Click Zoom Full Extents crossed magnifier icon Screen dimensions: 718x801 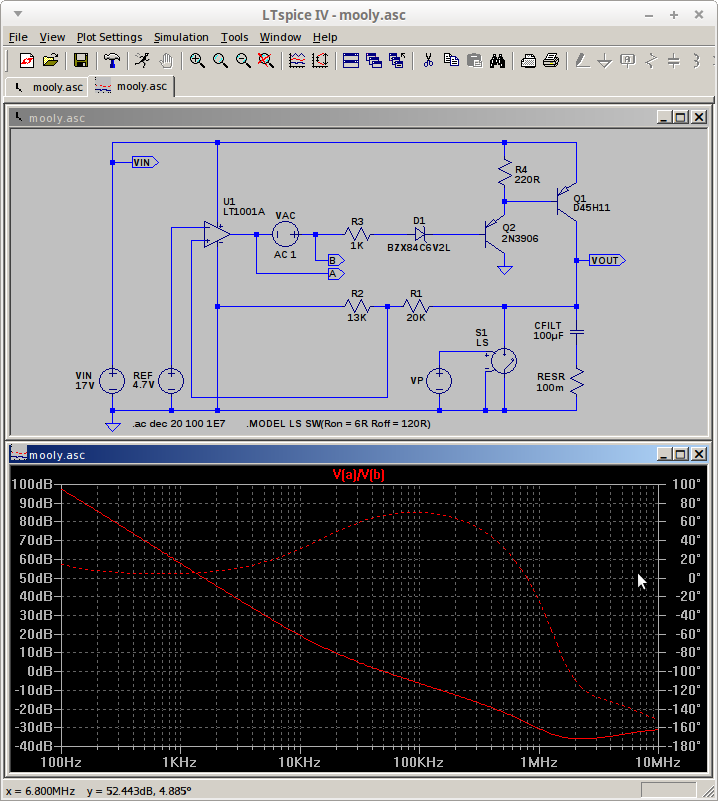[x=266, y=61]
